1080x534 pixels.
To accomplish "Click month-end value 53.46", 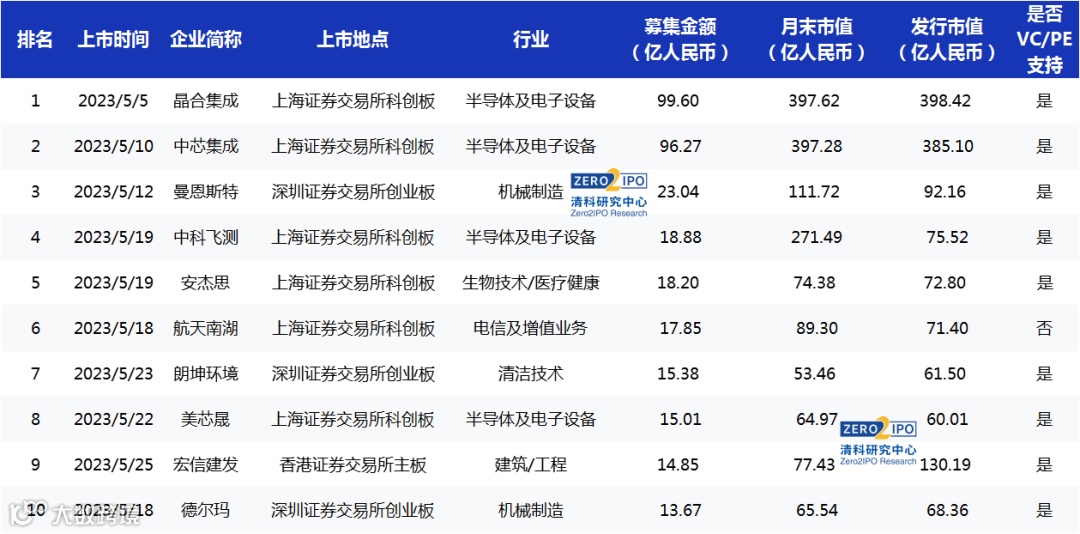I will pyautogui.click(x=814, y=373).
